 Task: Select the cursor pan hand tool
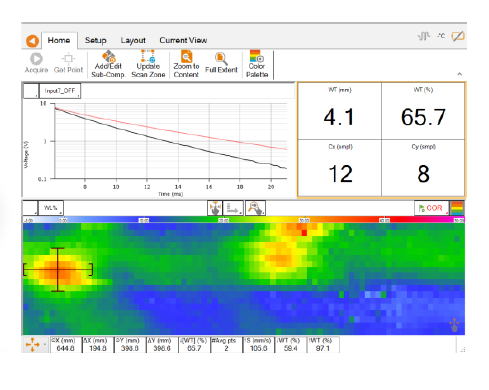pos(215,208)
